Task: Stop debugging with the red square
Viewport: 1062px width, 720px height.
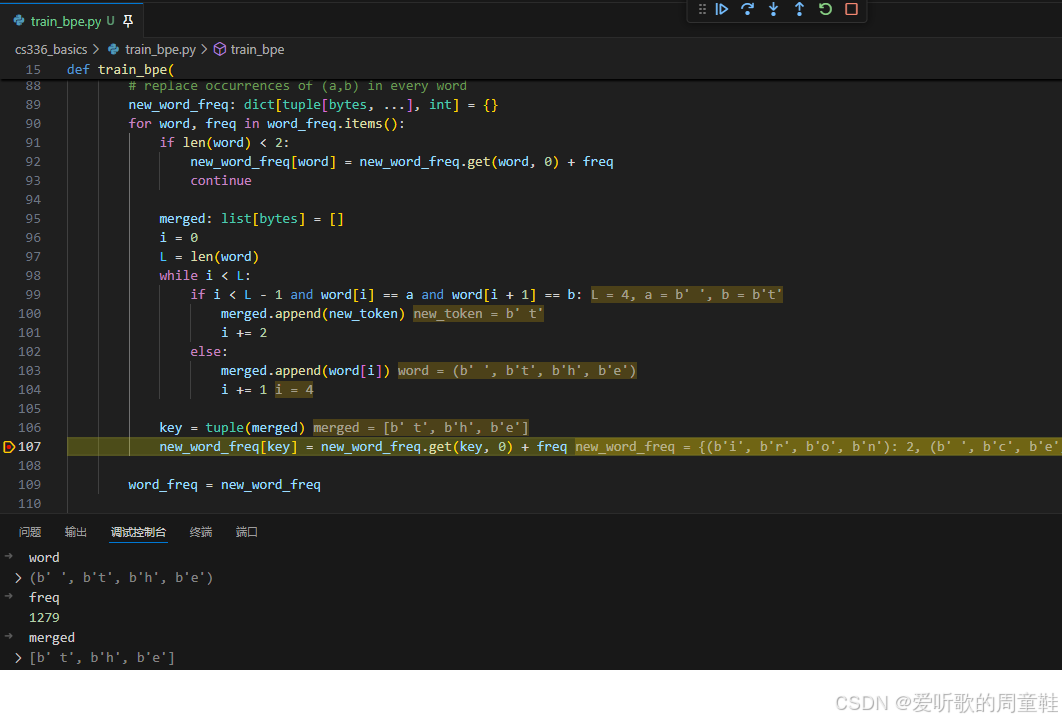Action: click(x=851, y=9)
